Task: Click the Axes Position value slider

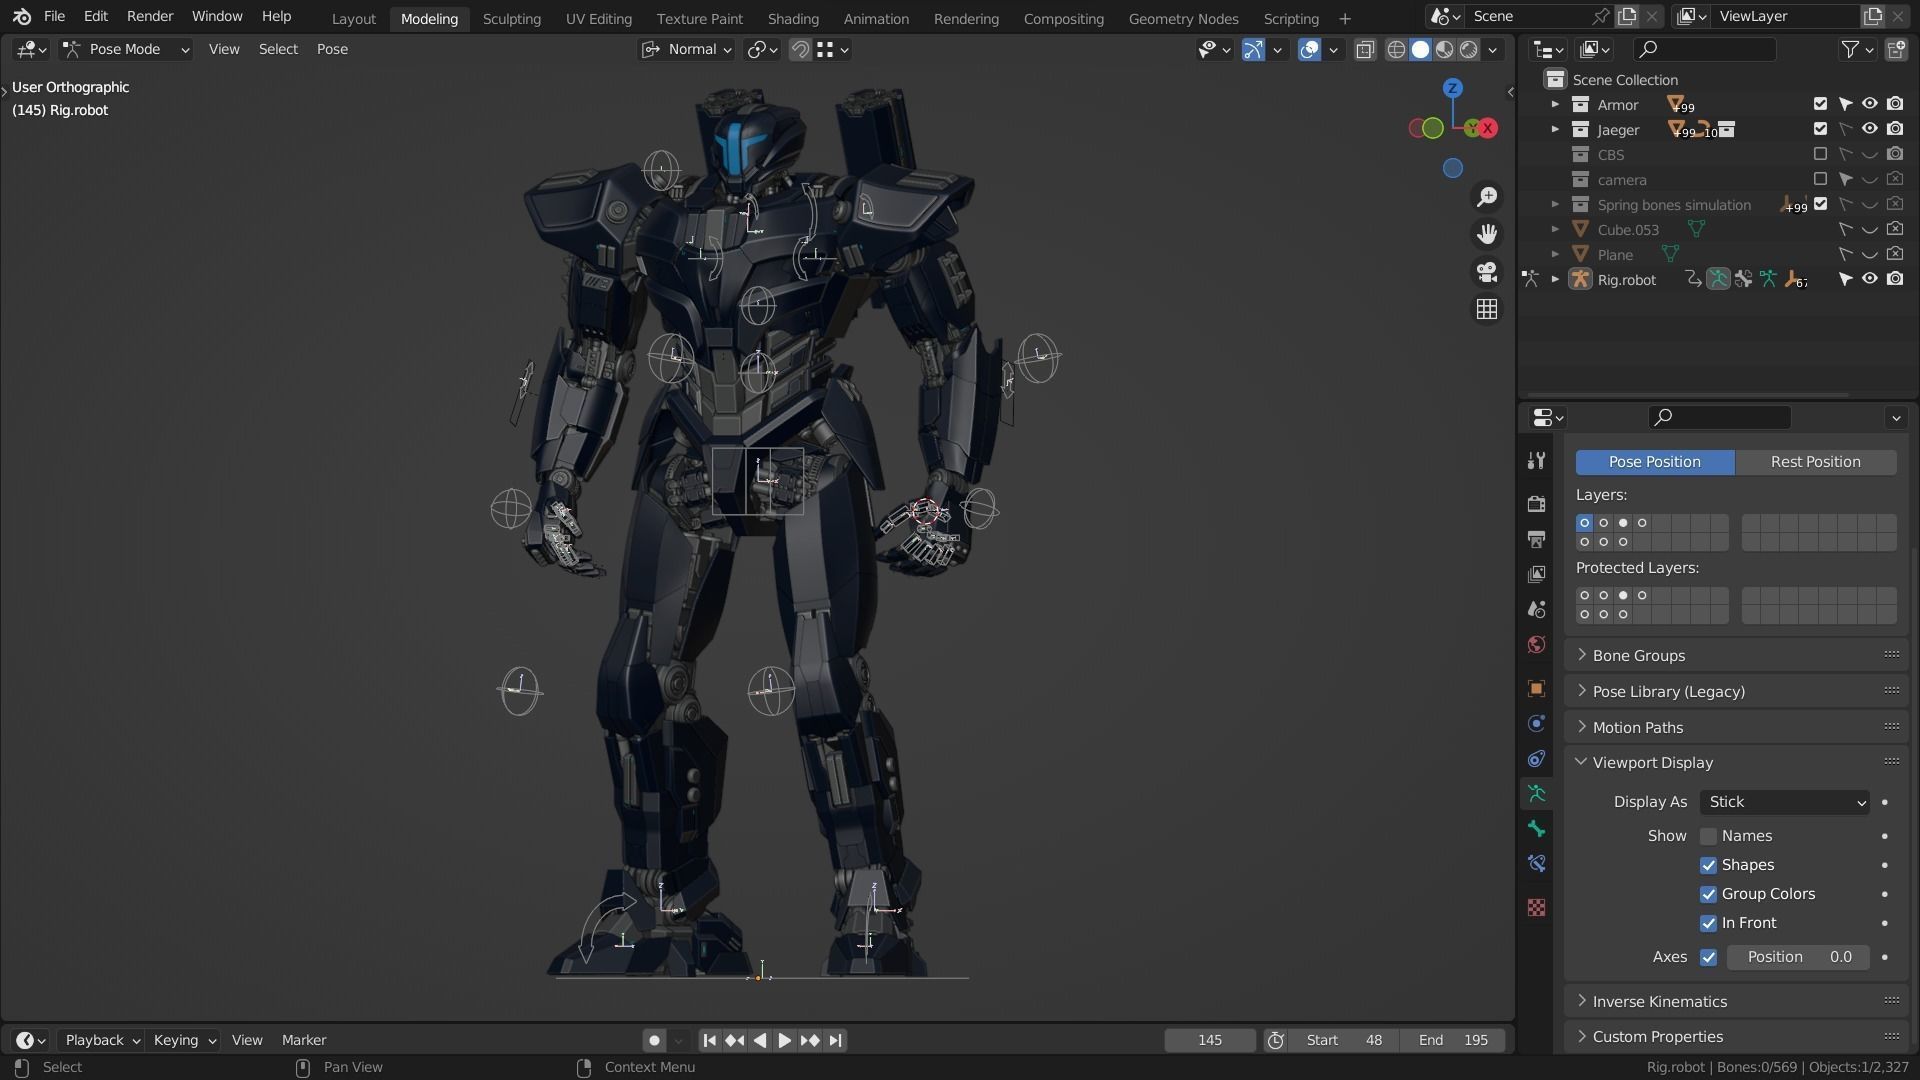Action: pos(1798,957)
